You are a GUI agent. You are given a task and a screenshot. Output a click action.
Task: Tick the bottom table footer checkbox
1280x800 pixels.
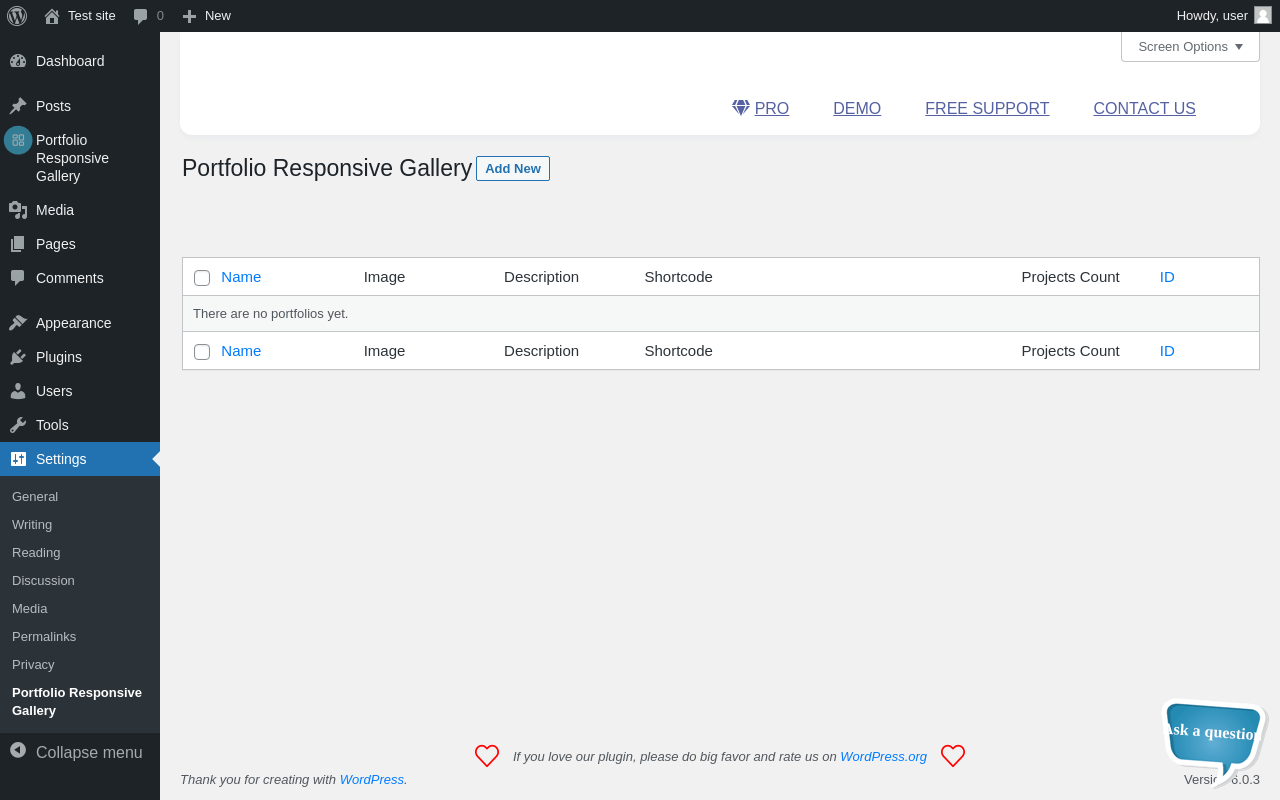pos(202,352)
